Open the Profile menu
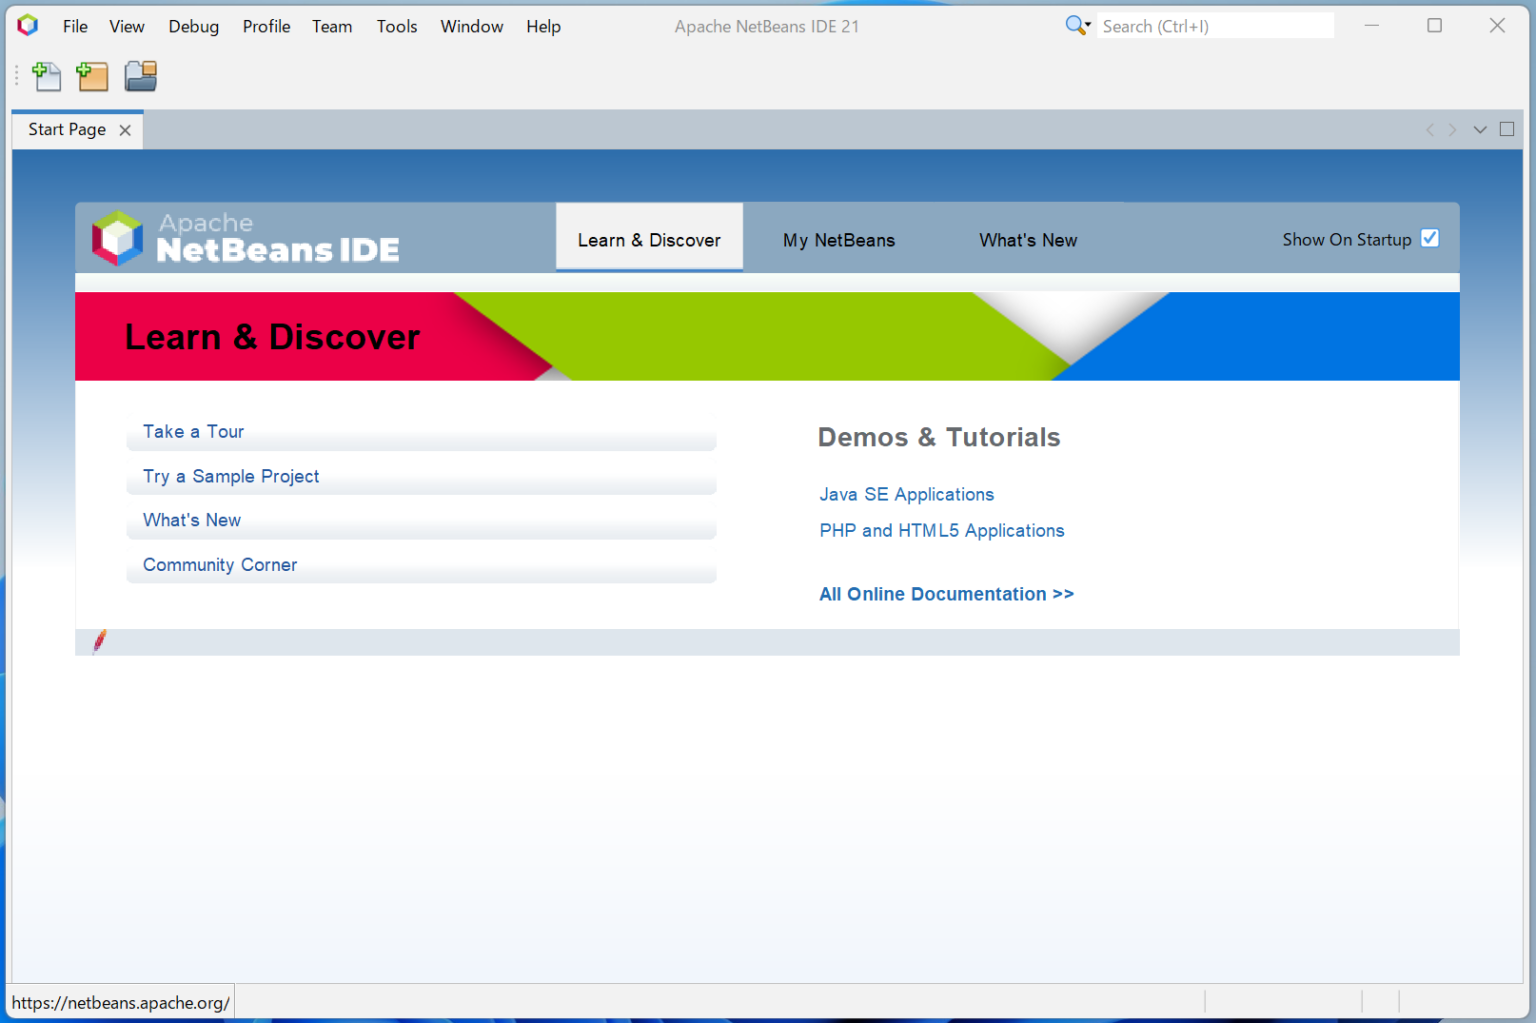Screen dimensions: 1536x1023 click(266, 26)
